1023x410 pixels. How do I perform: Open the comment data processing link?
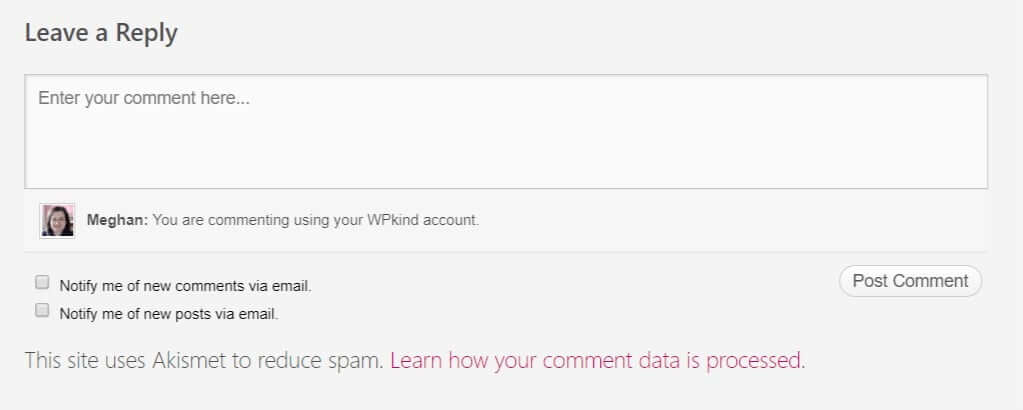[x=598, y=360]
